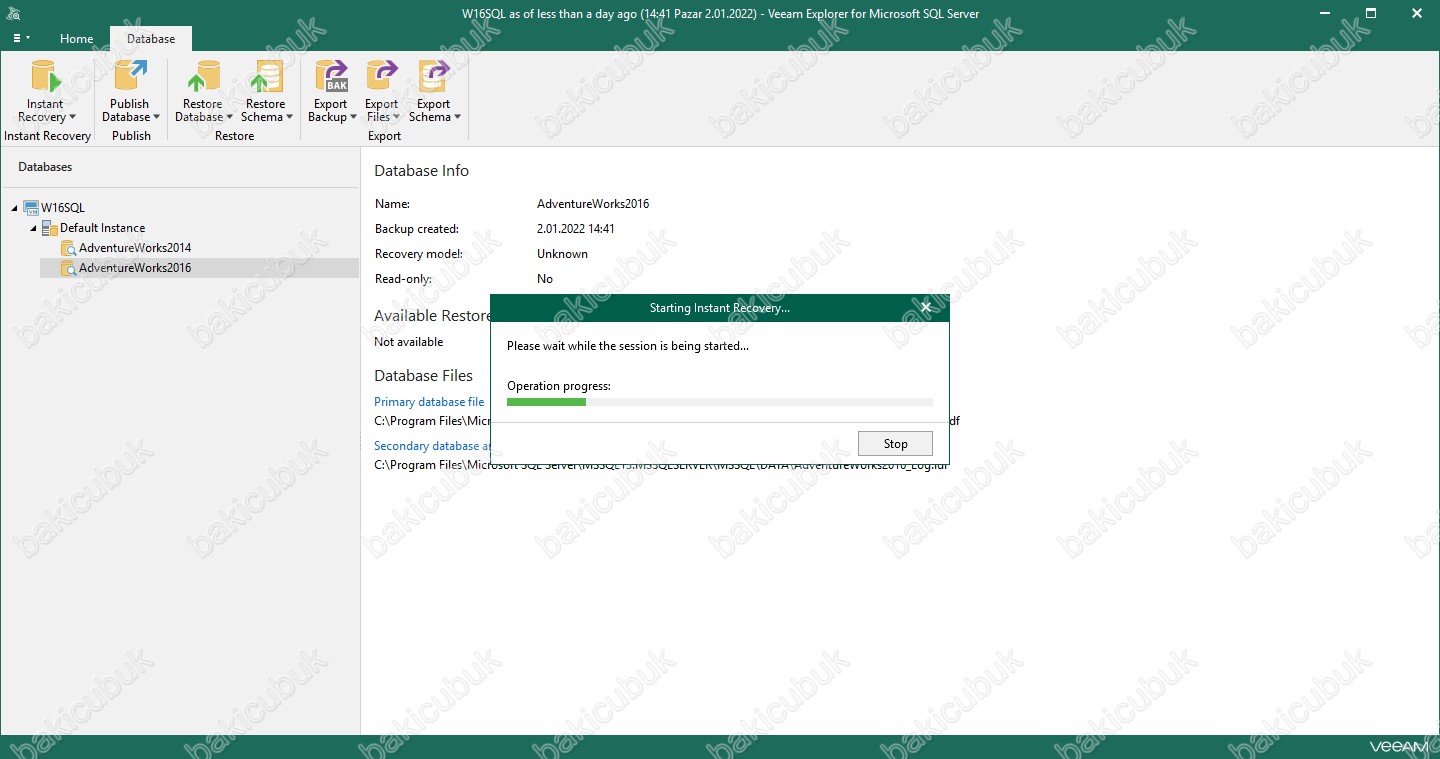The height and width of the screenshot is (759, 1440).
Task: Collapse the Default Instance node
Action: click(x=33, y=228)
